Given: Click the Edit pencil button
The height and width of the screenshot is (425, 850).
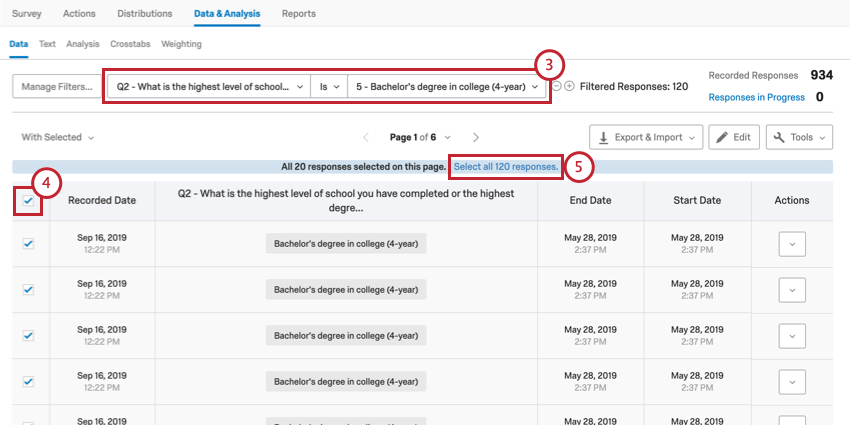Looking at the screenshot, I should [733, 137].
